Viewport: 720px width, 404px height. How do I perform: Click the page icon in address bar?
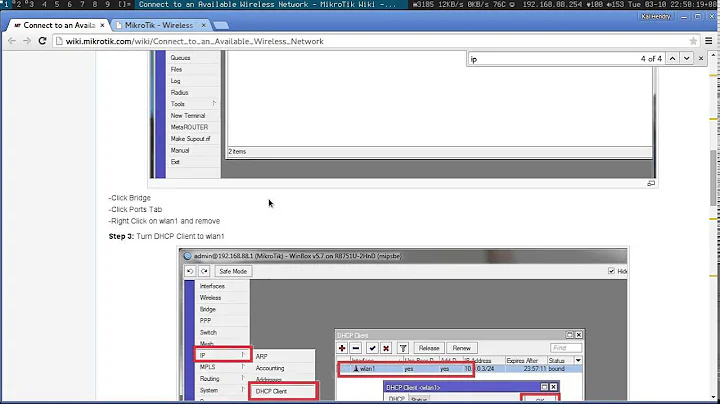59,41
